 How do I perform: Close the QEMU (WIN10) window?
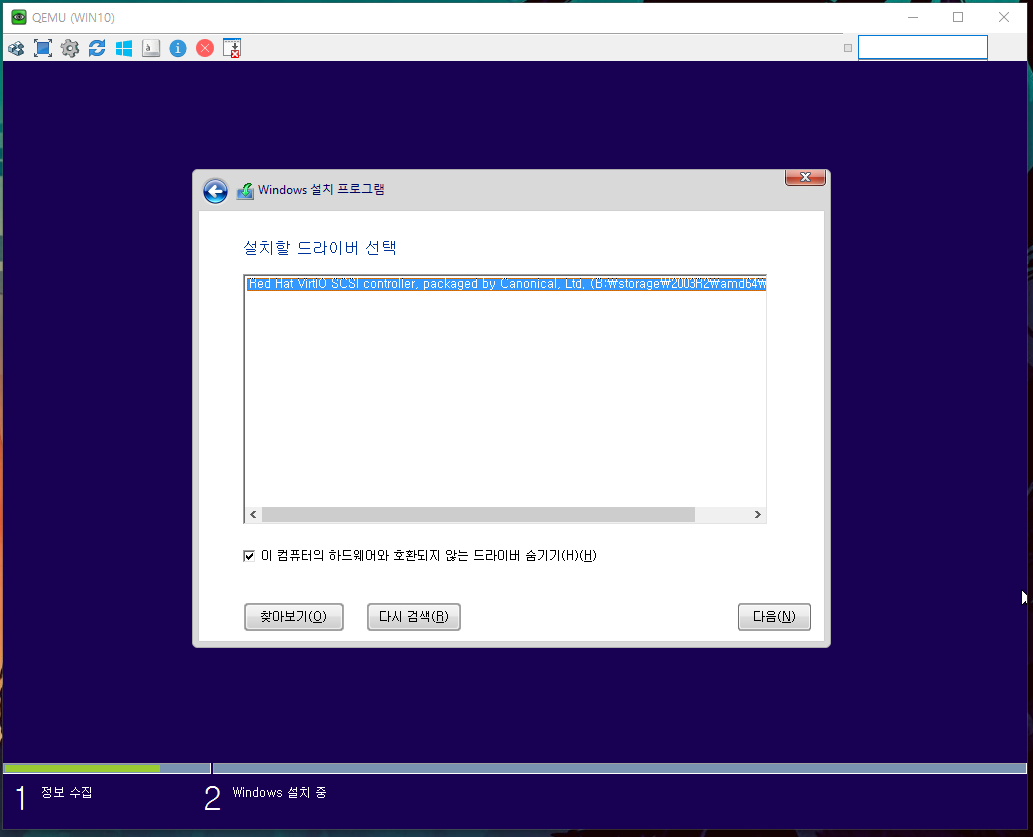[x=1004, y=17]
